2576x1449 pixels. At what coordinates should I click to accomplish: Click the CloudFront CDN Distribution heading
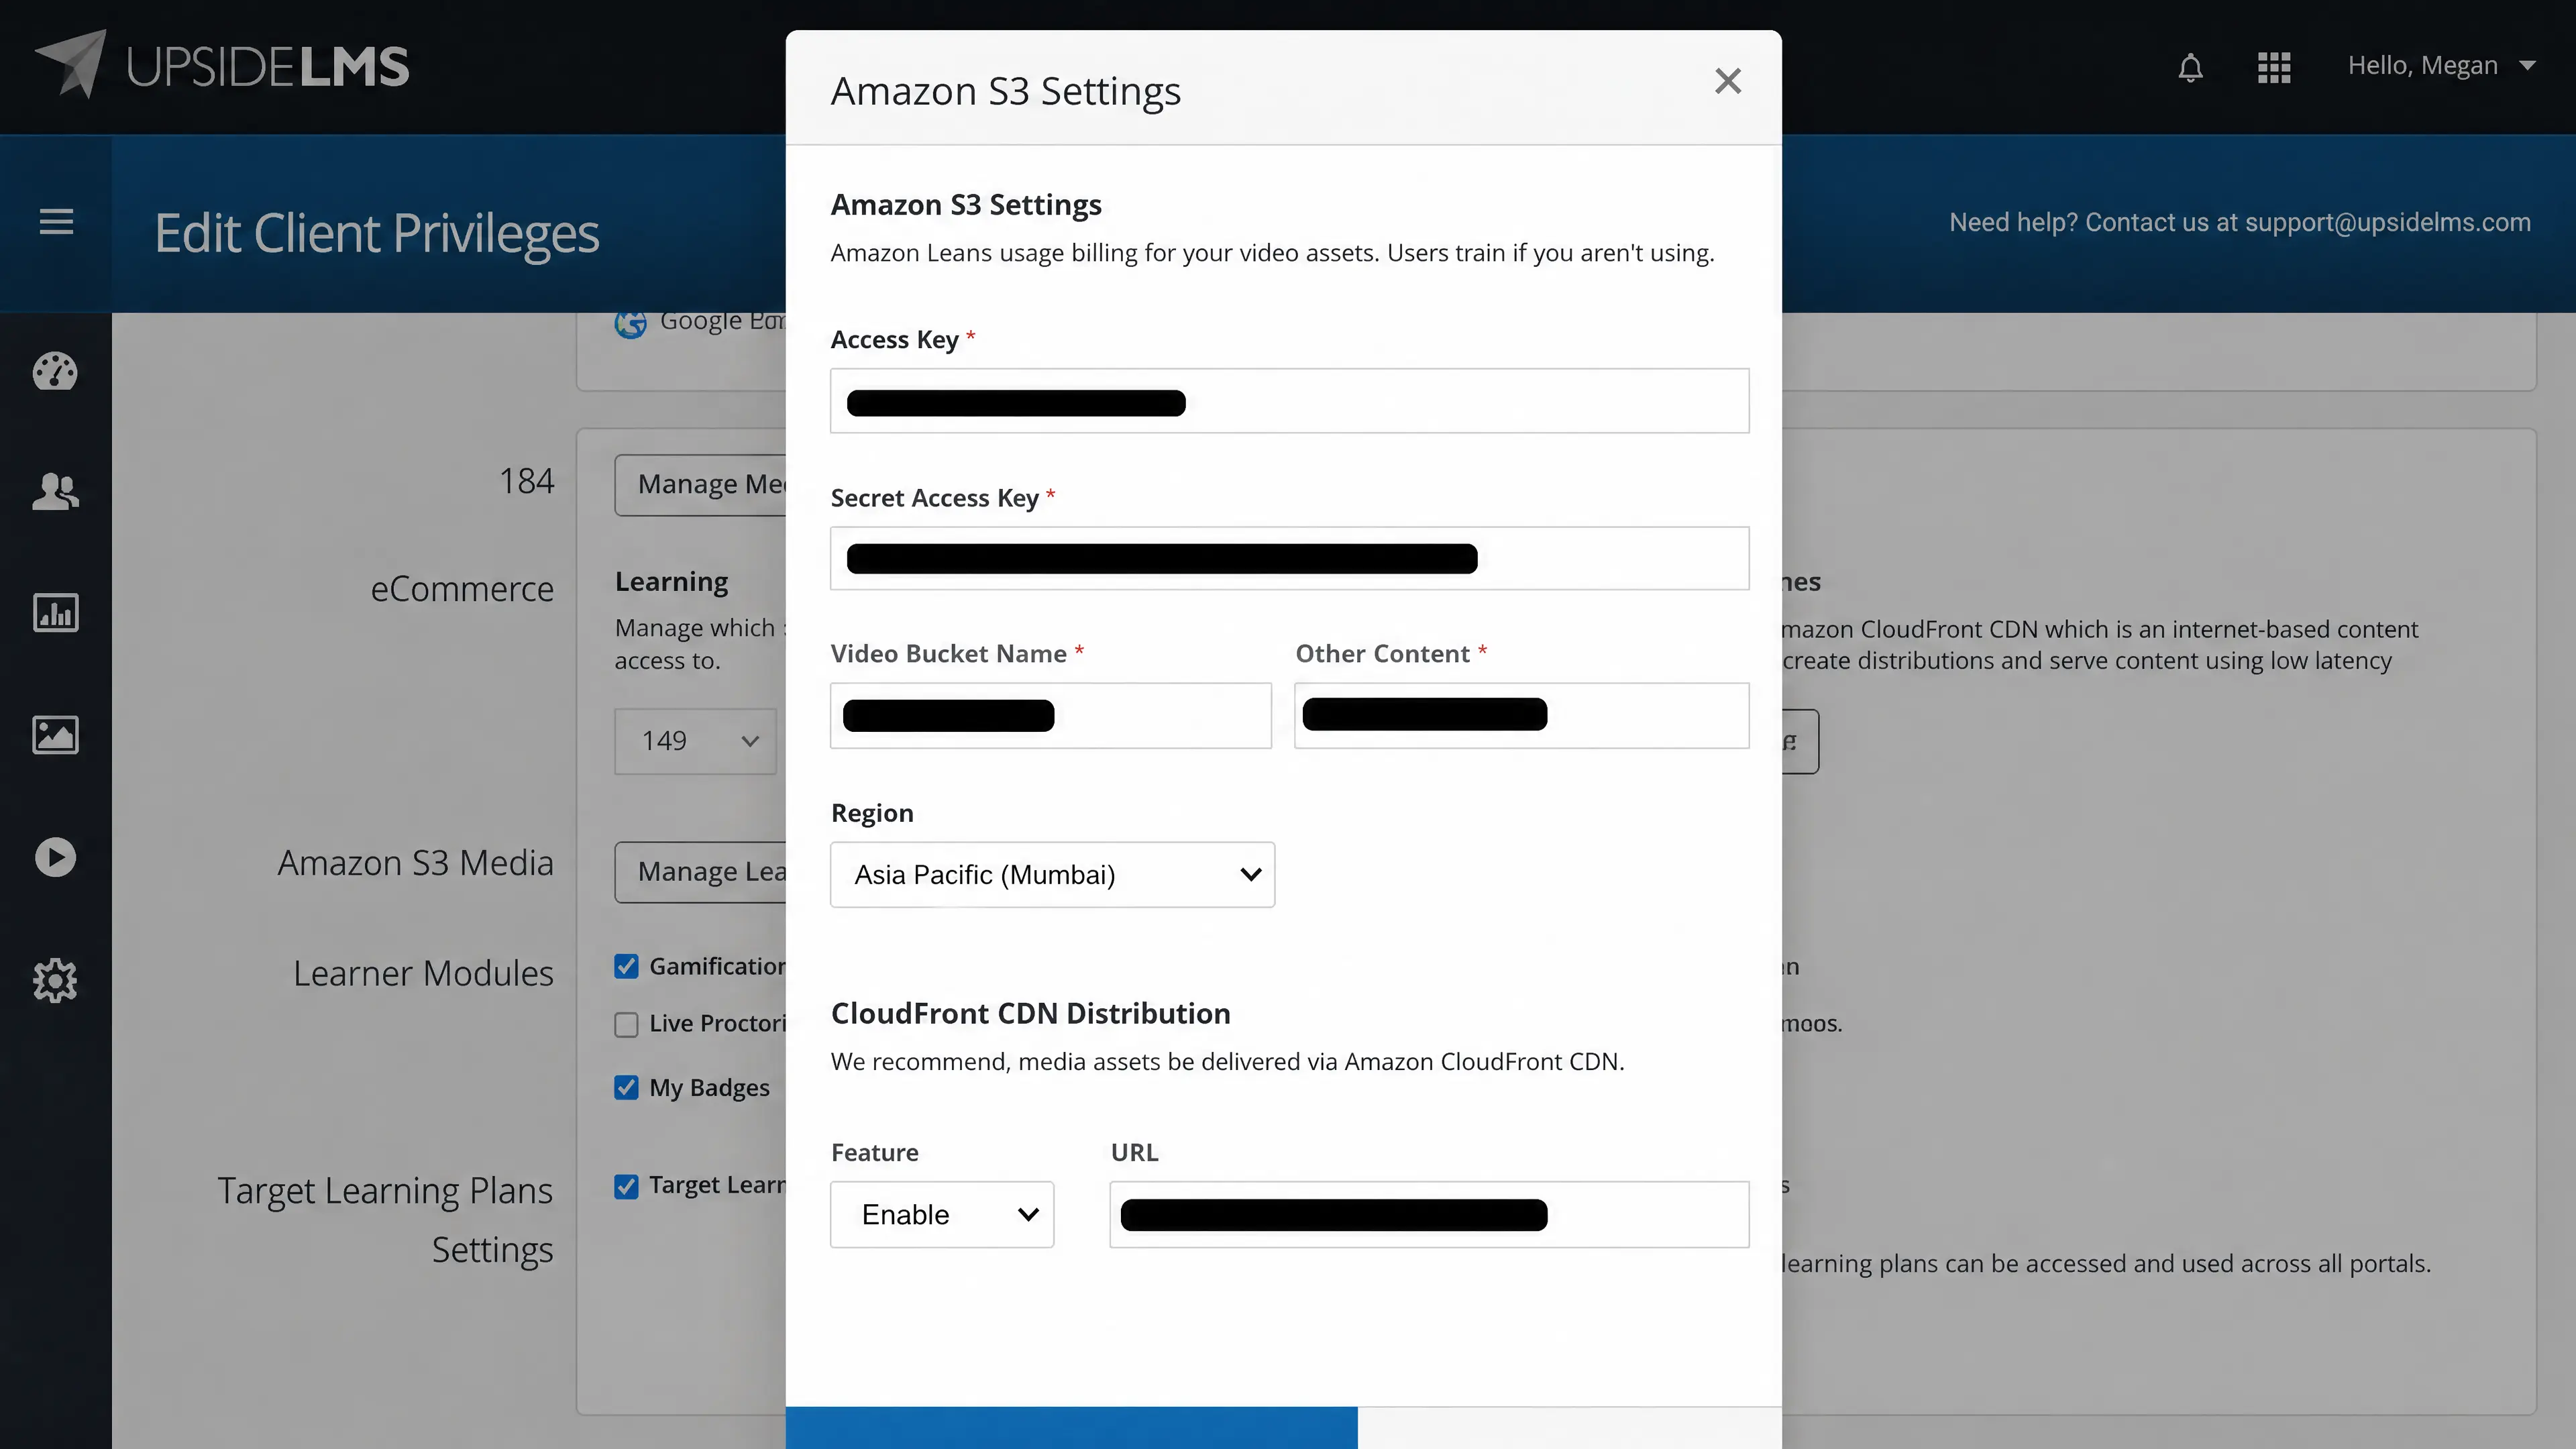click(x=1030, y=1013)
